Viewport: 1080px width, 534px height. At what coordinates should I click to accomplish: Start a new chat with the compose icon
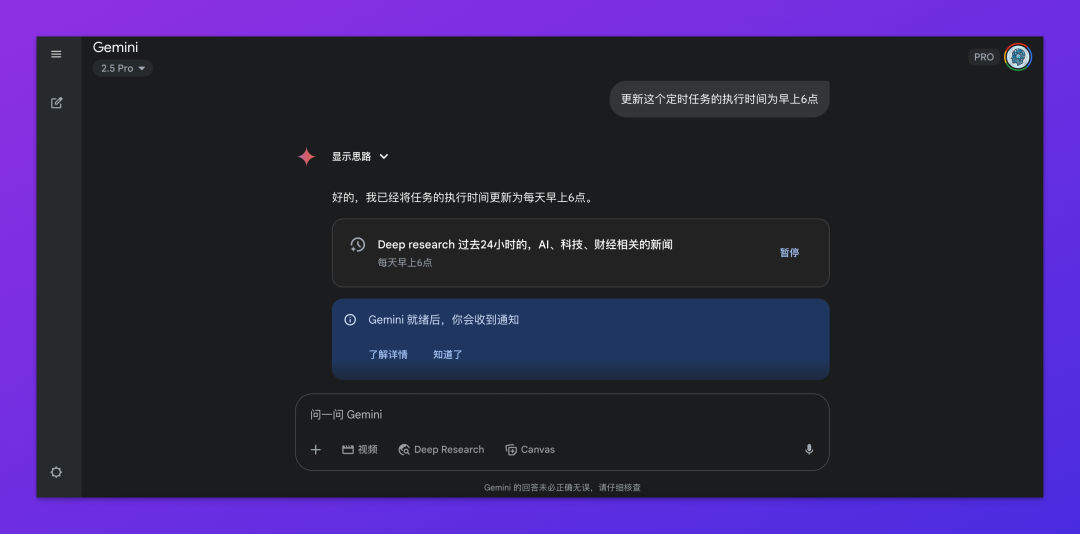56,103
